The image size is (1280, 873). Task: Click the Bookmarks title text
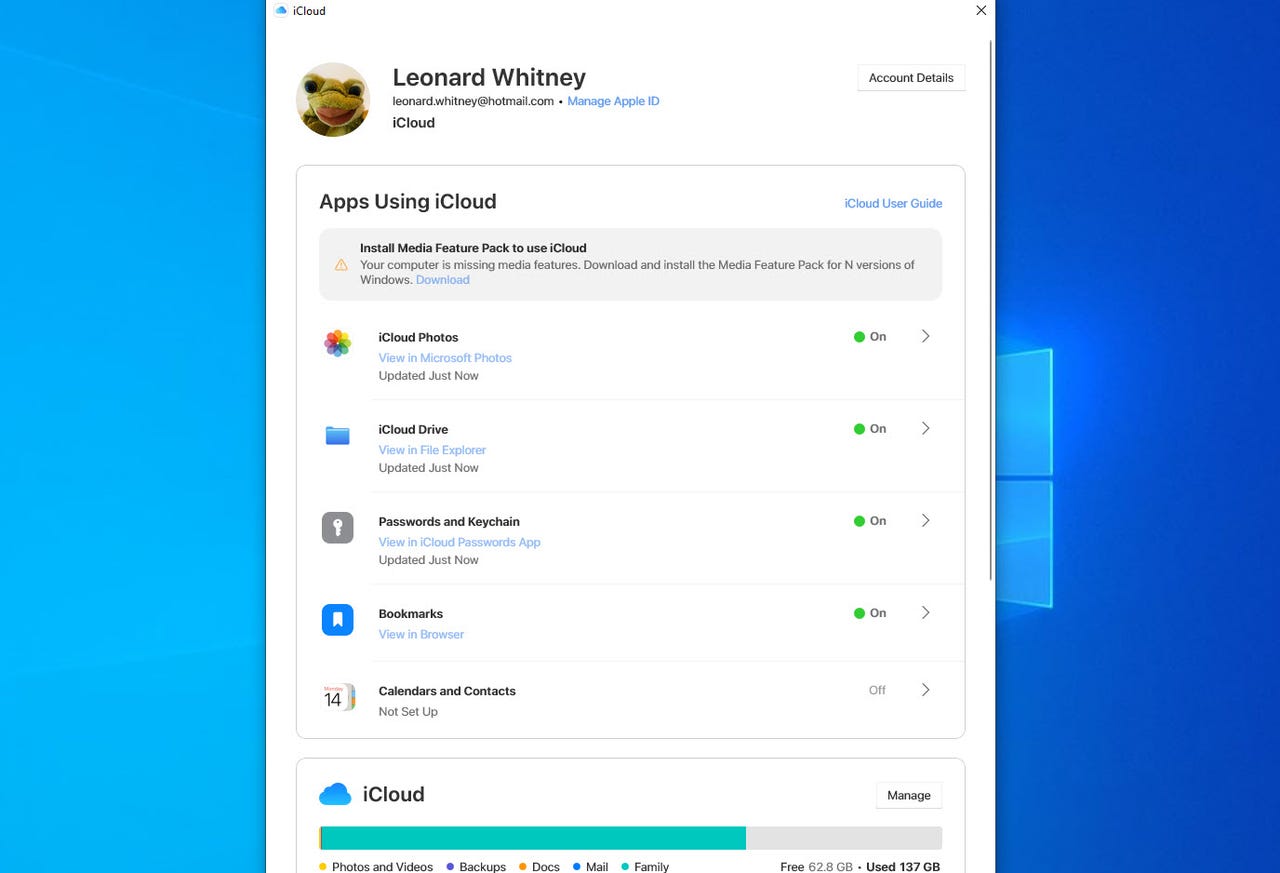click(410, 614)
